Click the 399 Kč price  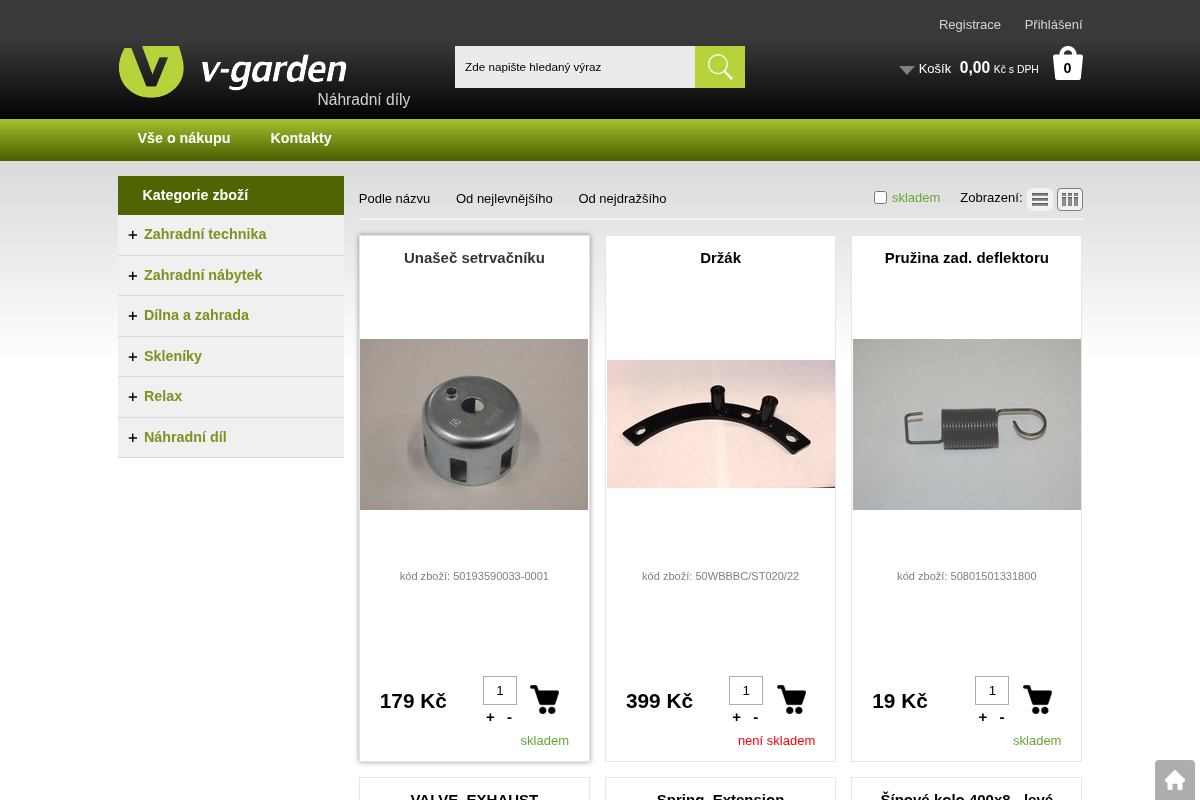(659, 701)
